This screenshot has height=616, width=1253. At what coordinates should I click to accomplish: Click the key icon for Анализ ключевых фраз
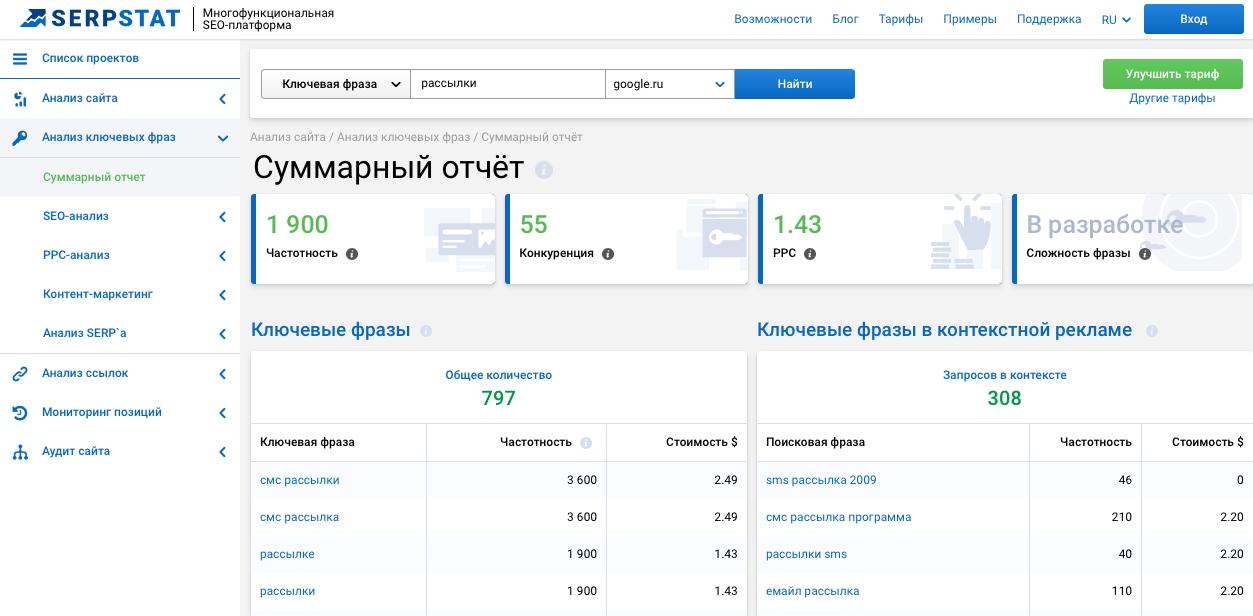click(19, 138)
